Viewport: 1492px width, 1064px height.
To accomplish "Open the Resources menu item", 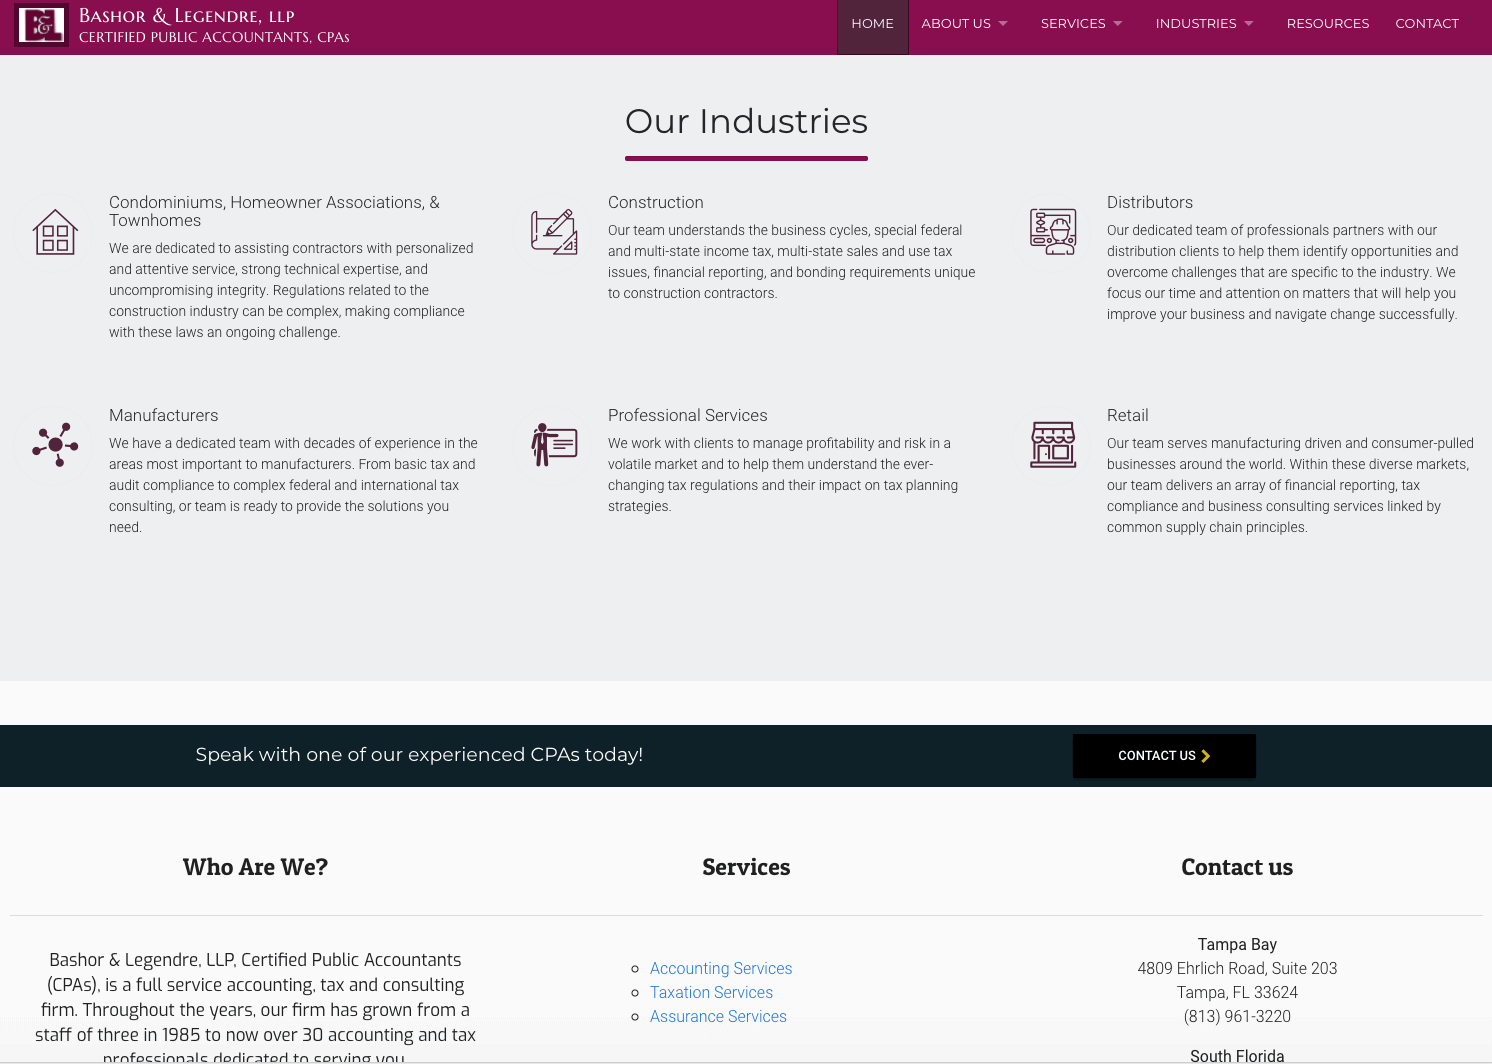I will [1327, 24].
